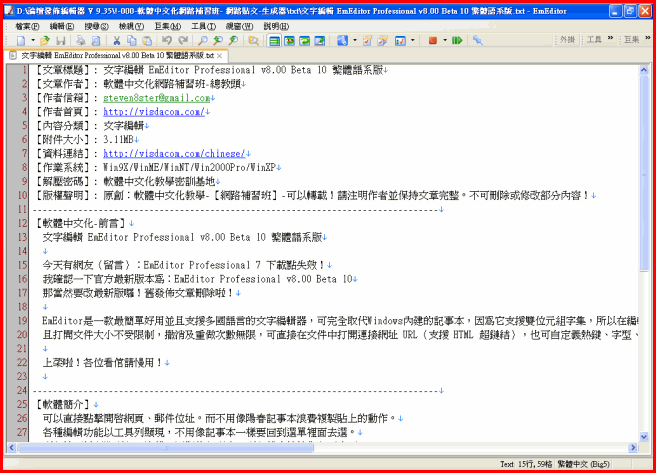The width and height of the screenshot is (656, 473).
Task: Open the dropdown arrow beside New file
Action: tap(32, 41)
